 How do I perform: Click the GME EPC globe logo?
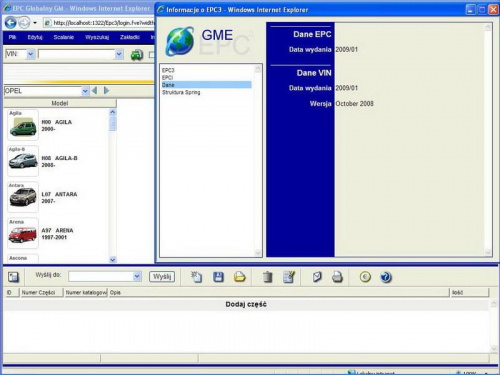click(180, 41)
